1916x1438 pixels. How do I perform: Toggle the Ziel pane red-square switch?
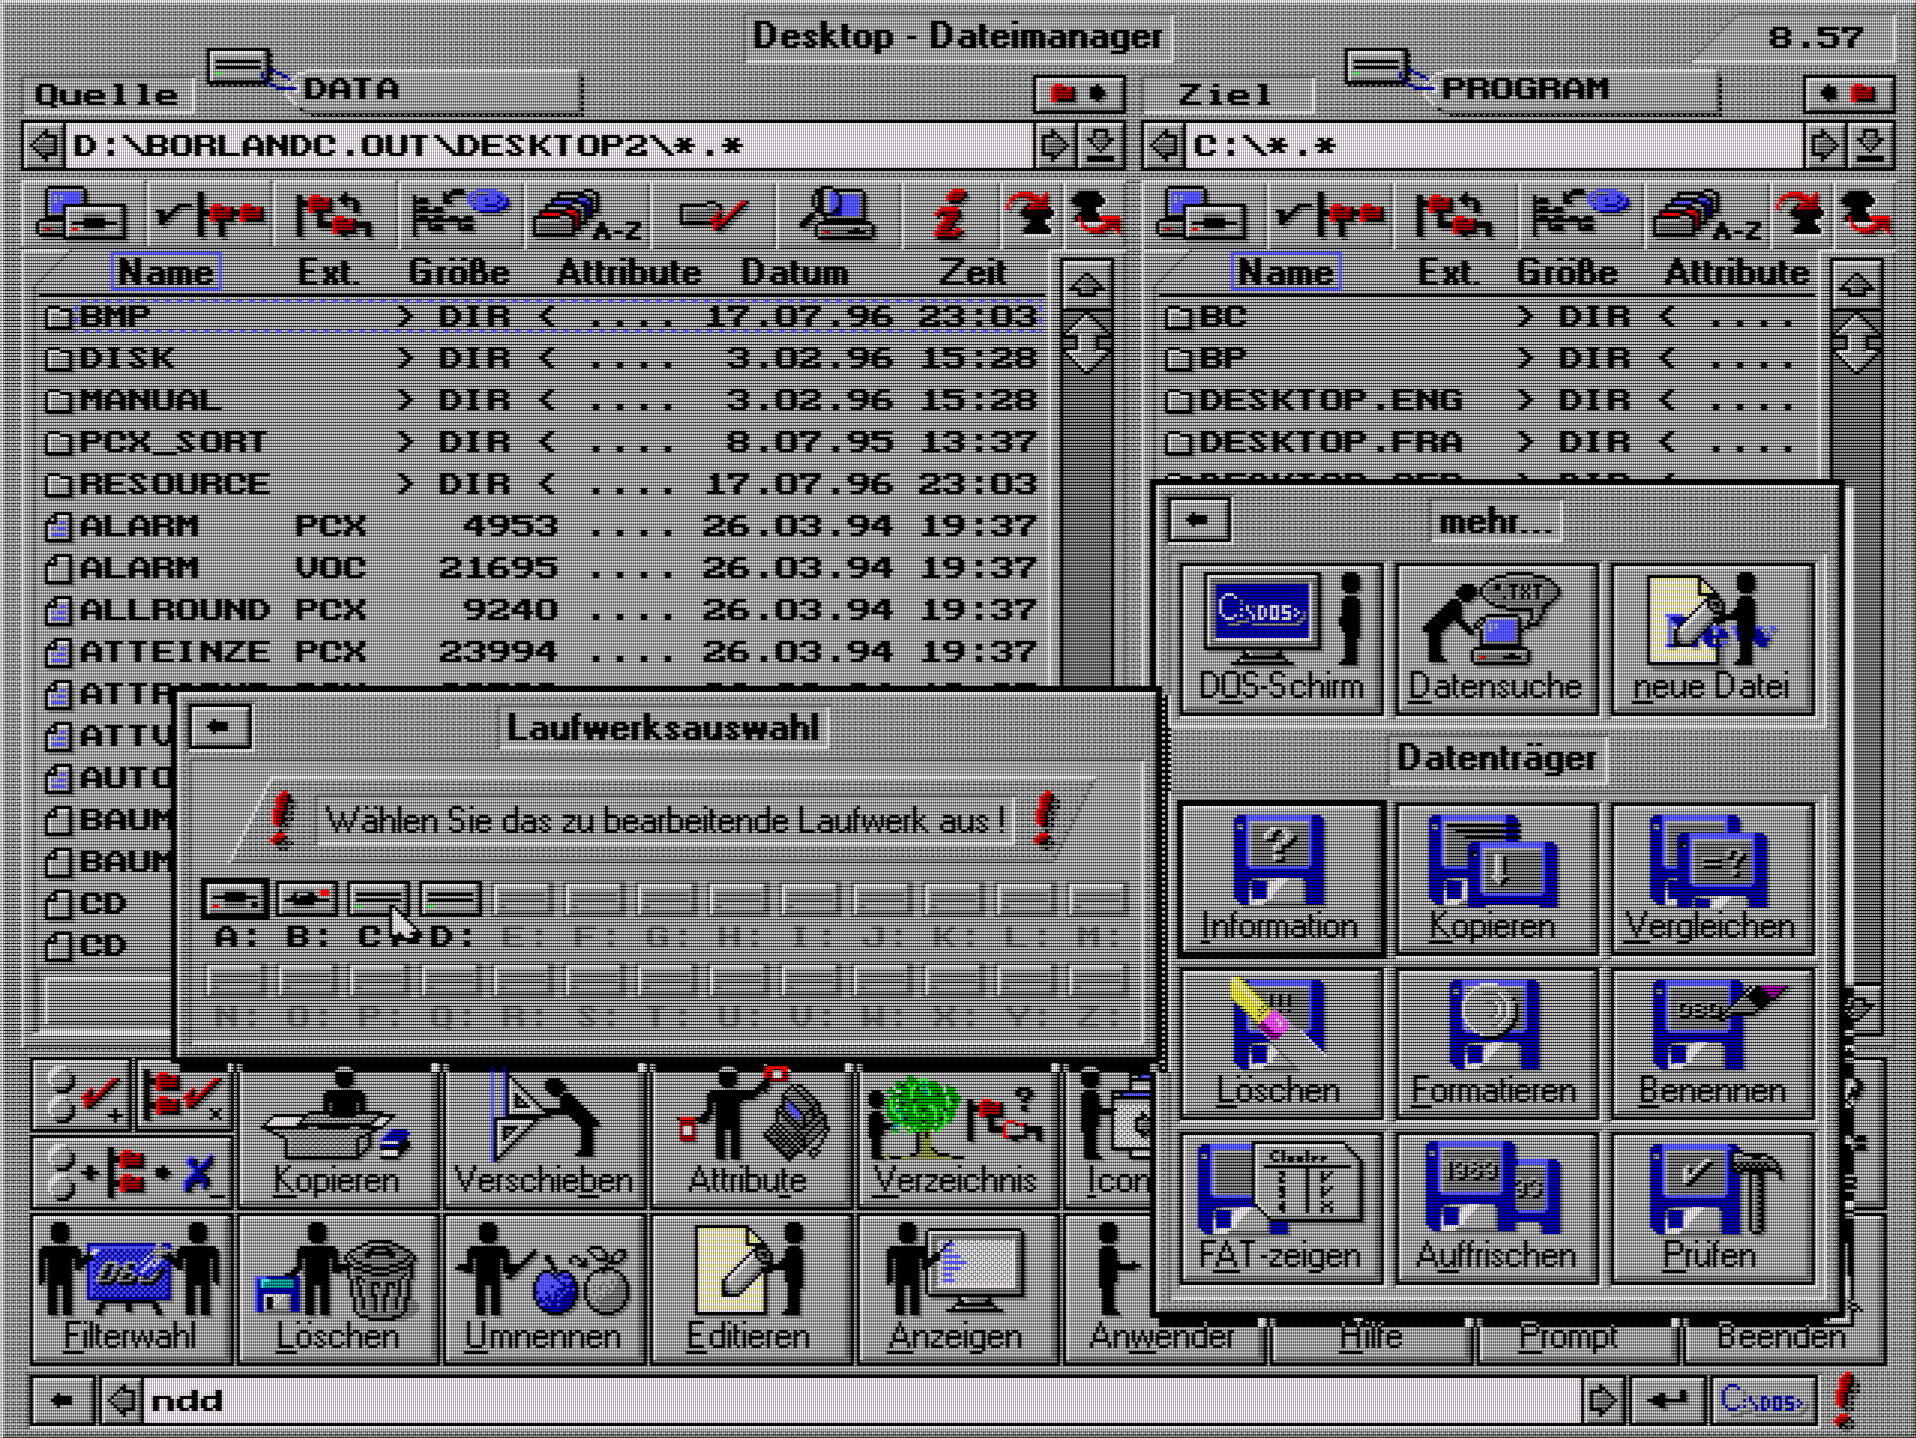(1849, 94)
